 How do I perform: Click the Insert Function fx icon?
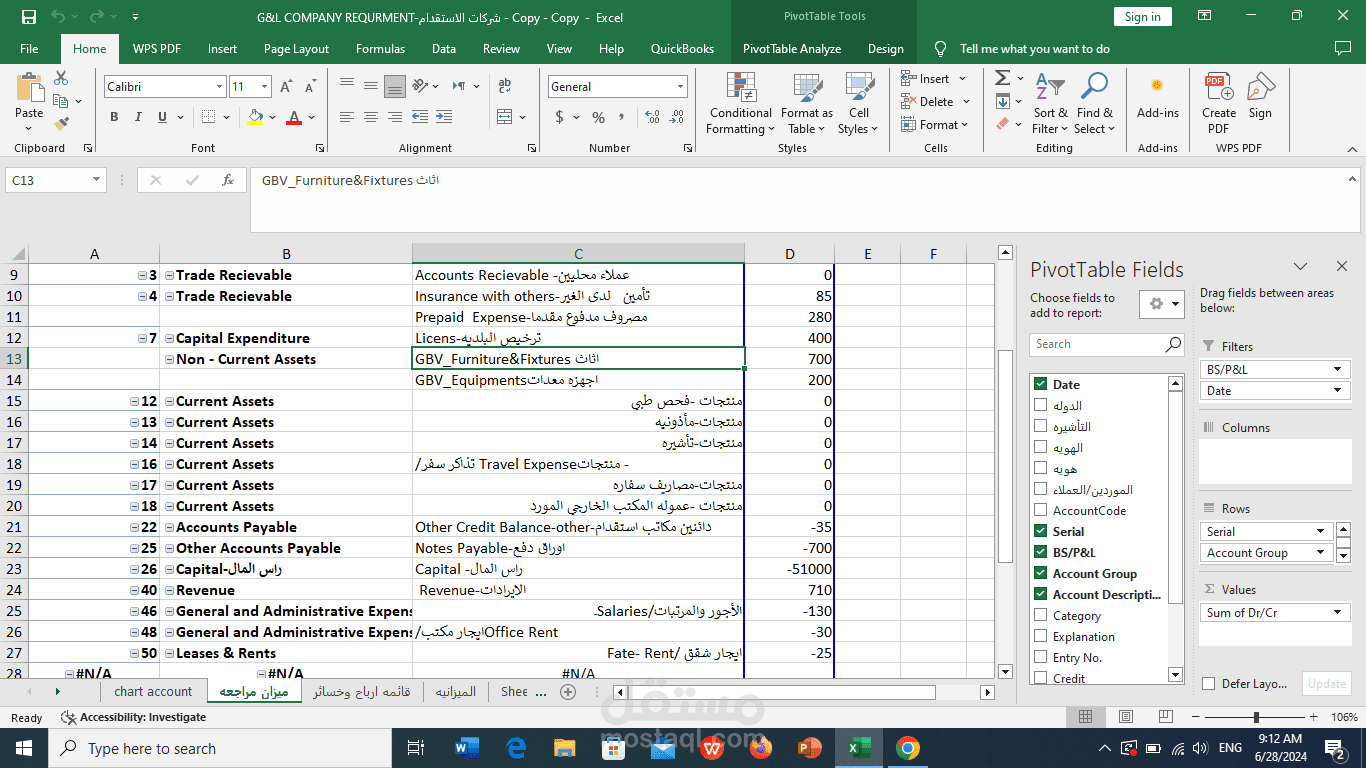point(228,180)
